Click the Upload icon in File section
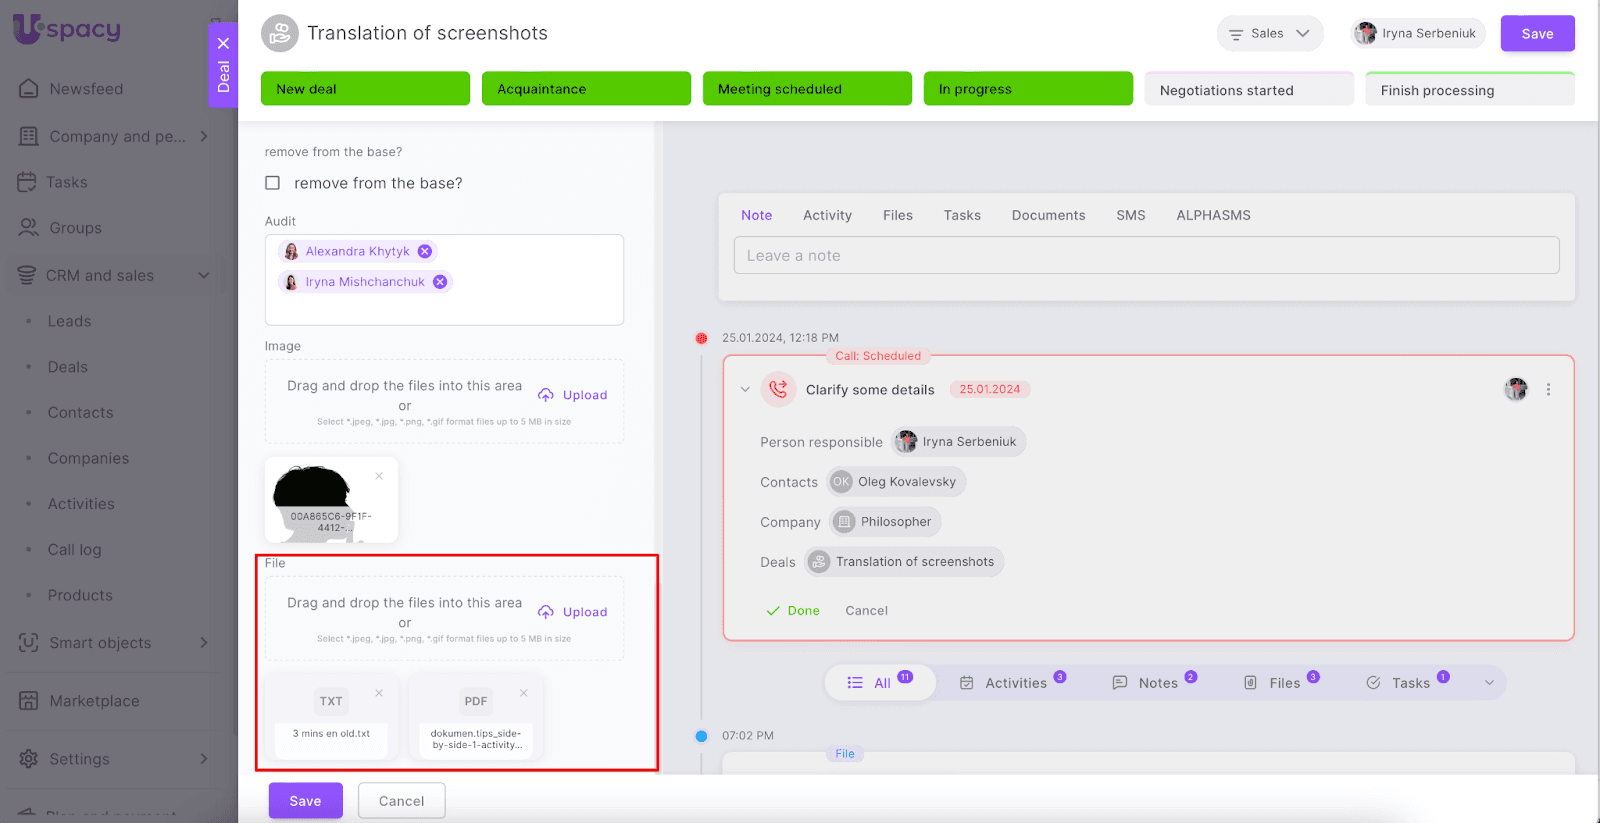 point(546,612)
